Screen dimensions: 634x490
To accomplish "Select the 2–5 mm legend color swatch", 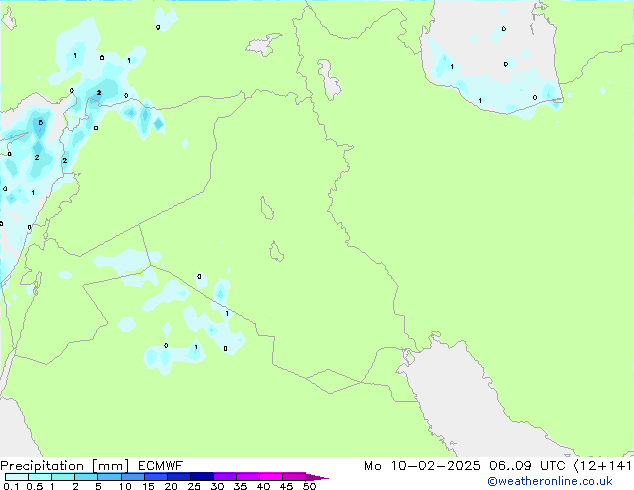I will point(86,477).
